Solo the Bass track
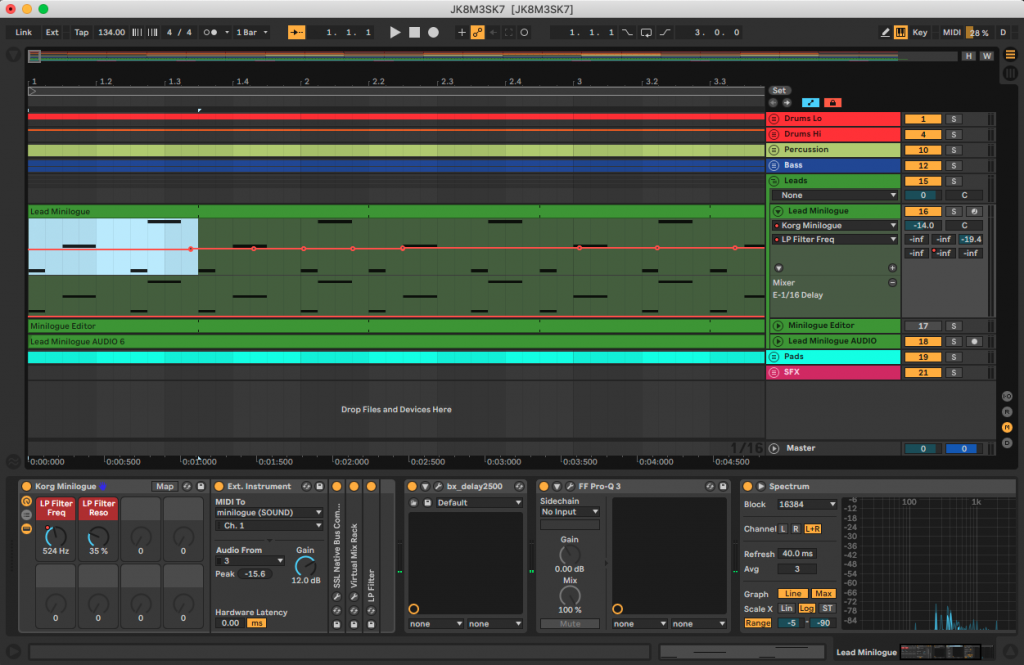Viewport: 1024px width, 665px height. [x=953, y=165]
